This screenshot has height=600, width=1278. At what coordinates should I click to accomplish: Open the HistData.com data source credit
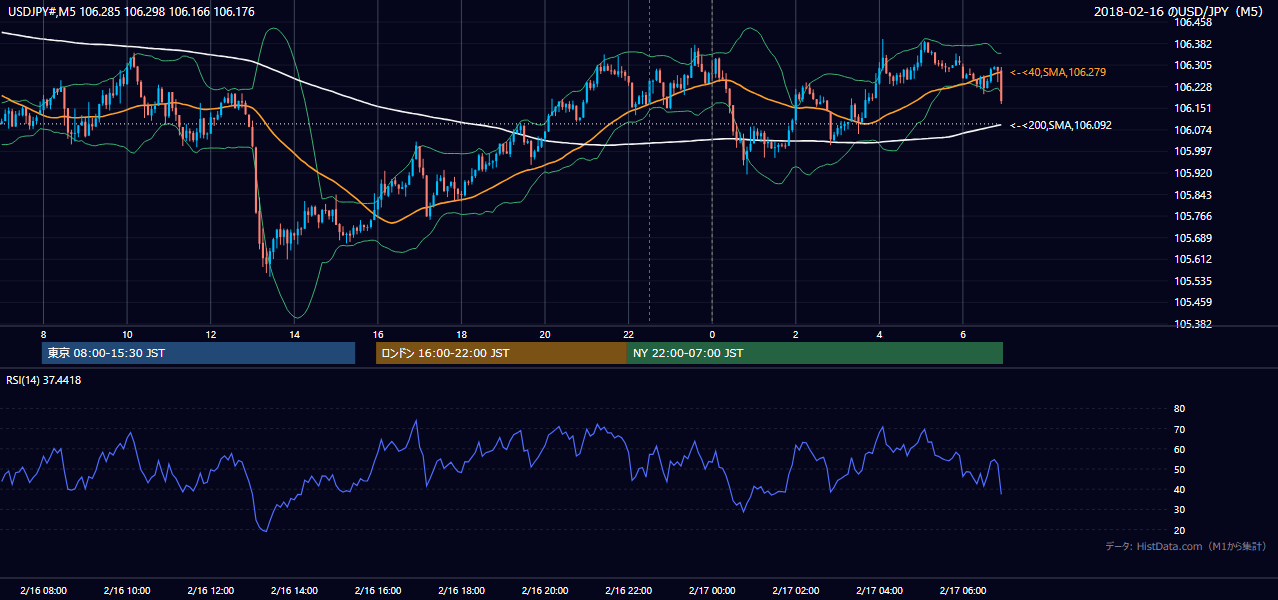[x=1186, y=546]
